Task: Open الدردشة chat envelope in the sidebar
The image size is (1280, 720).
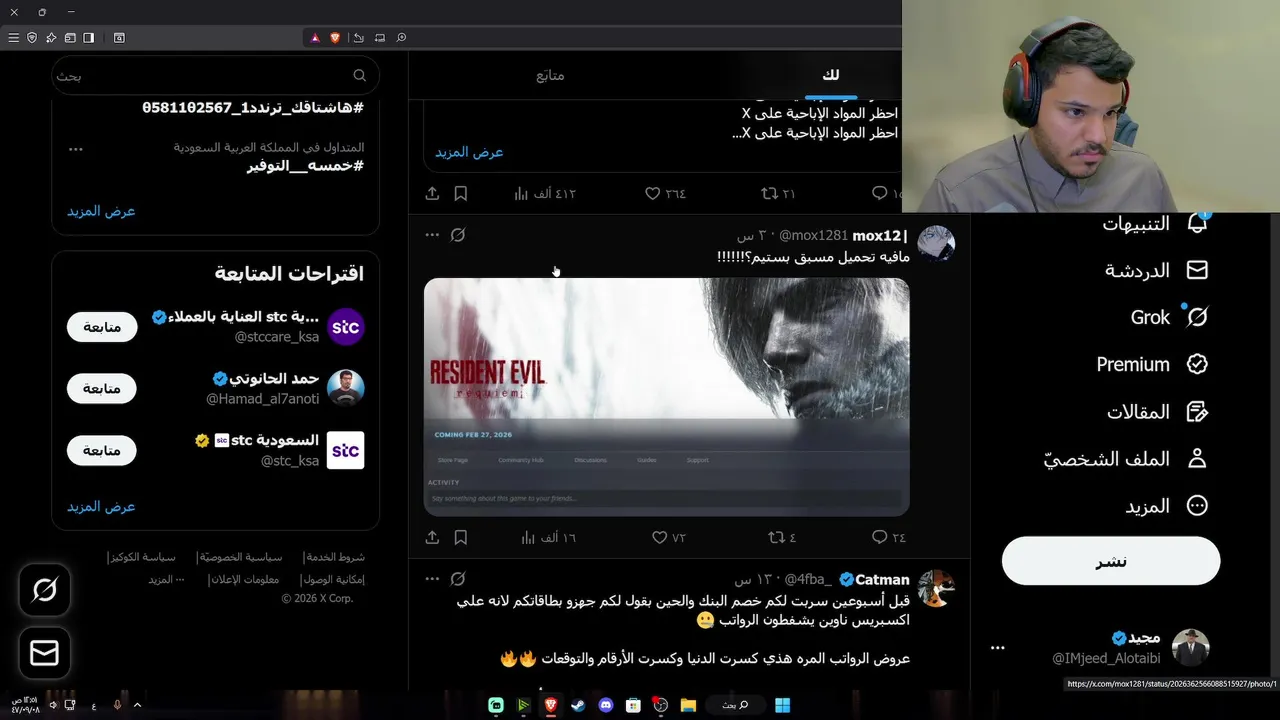Action: pos(1197,270)
